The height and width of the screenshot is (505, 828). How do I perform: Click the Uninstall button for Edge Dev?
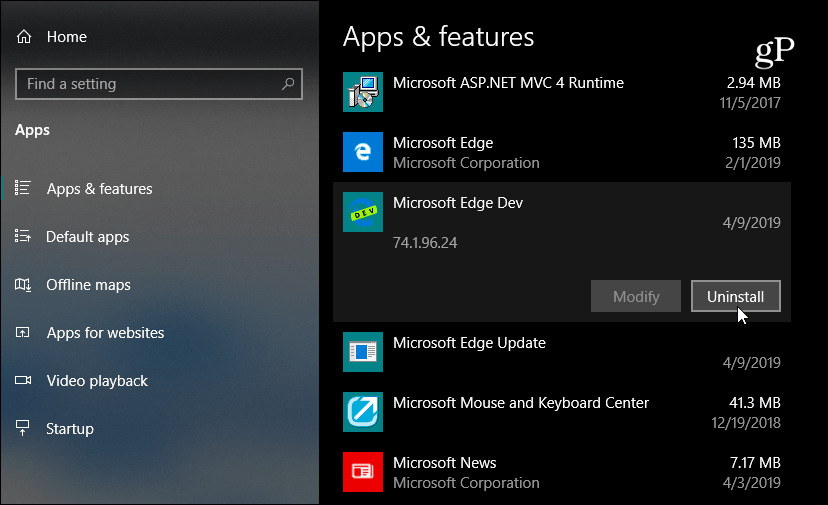click(x=736, y=296)
